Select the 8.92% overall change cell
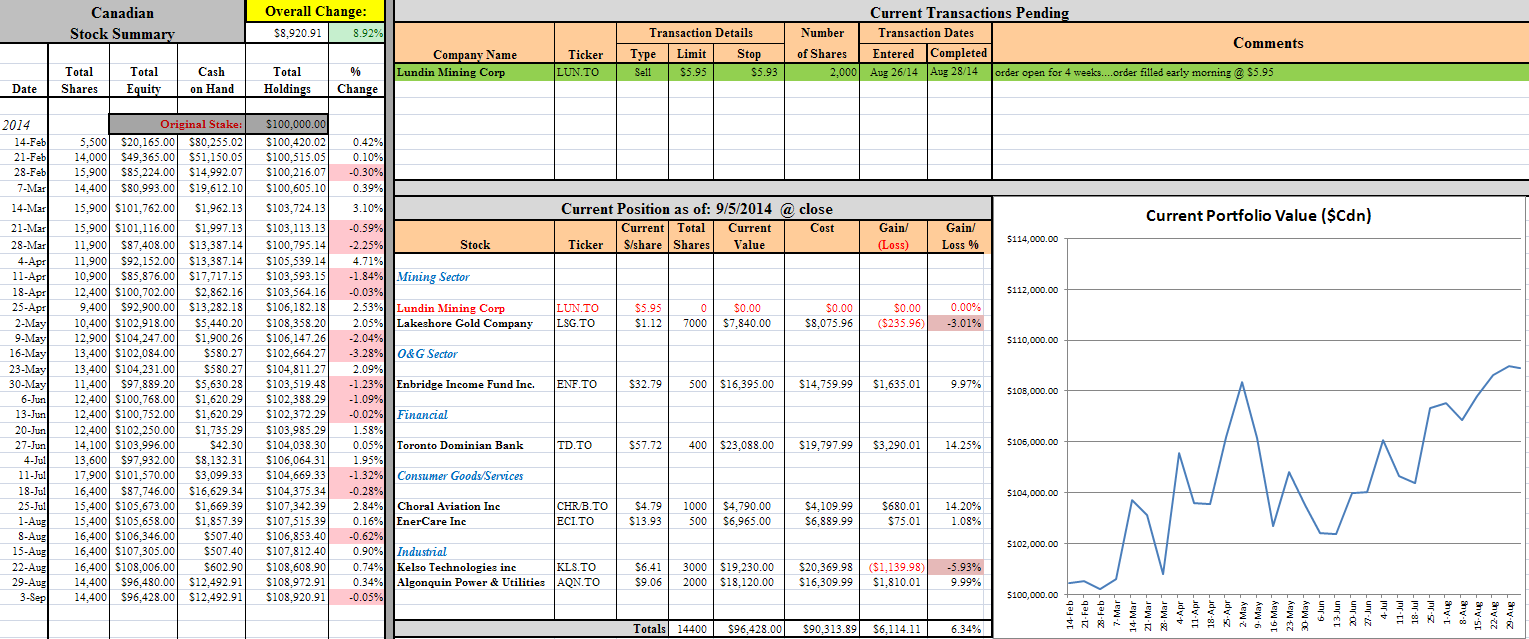The width and height of the screenshot is (1529, 639). click(x=356, y=33)
